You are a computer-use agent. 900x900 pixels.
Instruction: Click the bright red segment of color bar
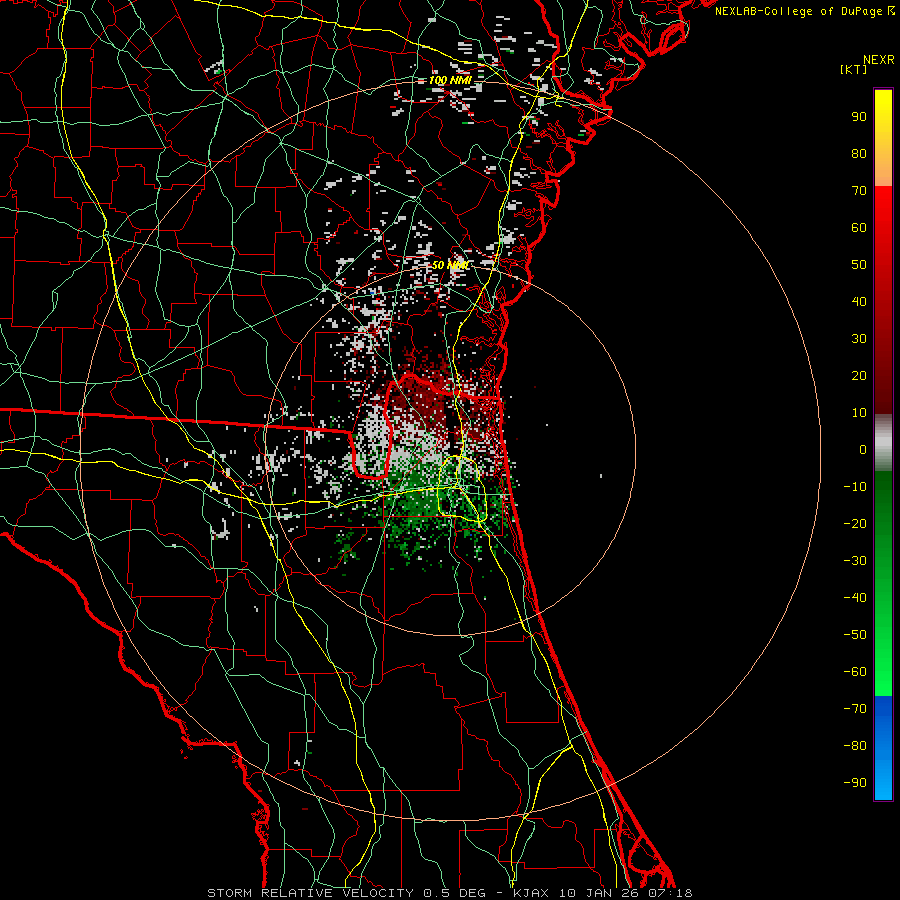click(883, 300)
